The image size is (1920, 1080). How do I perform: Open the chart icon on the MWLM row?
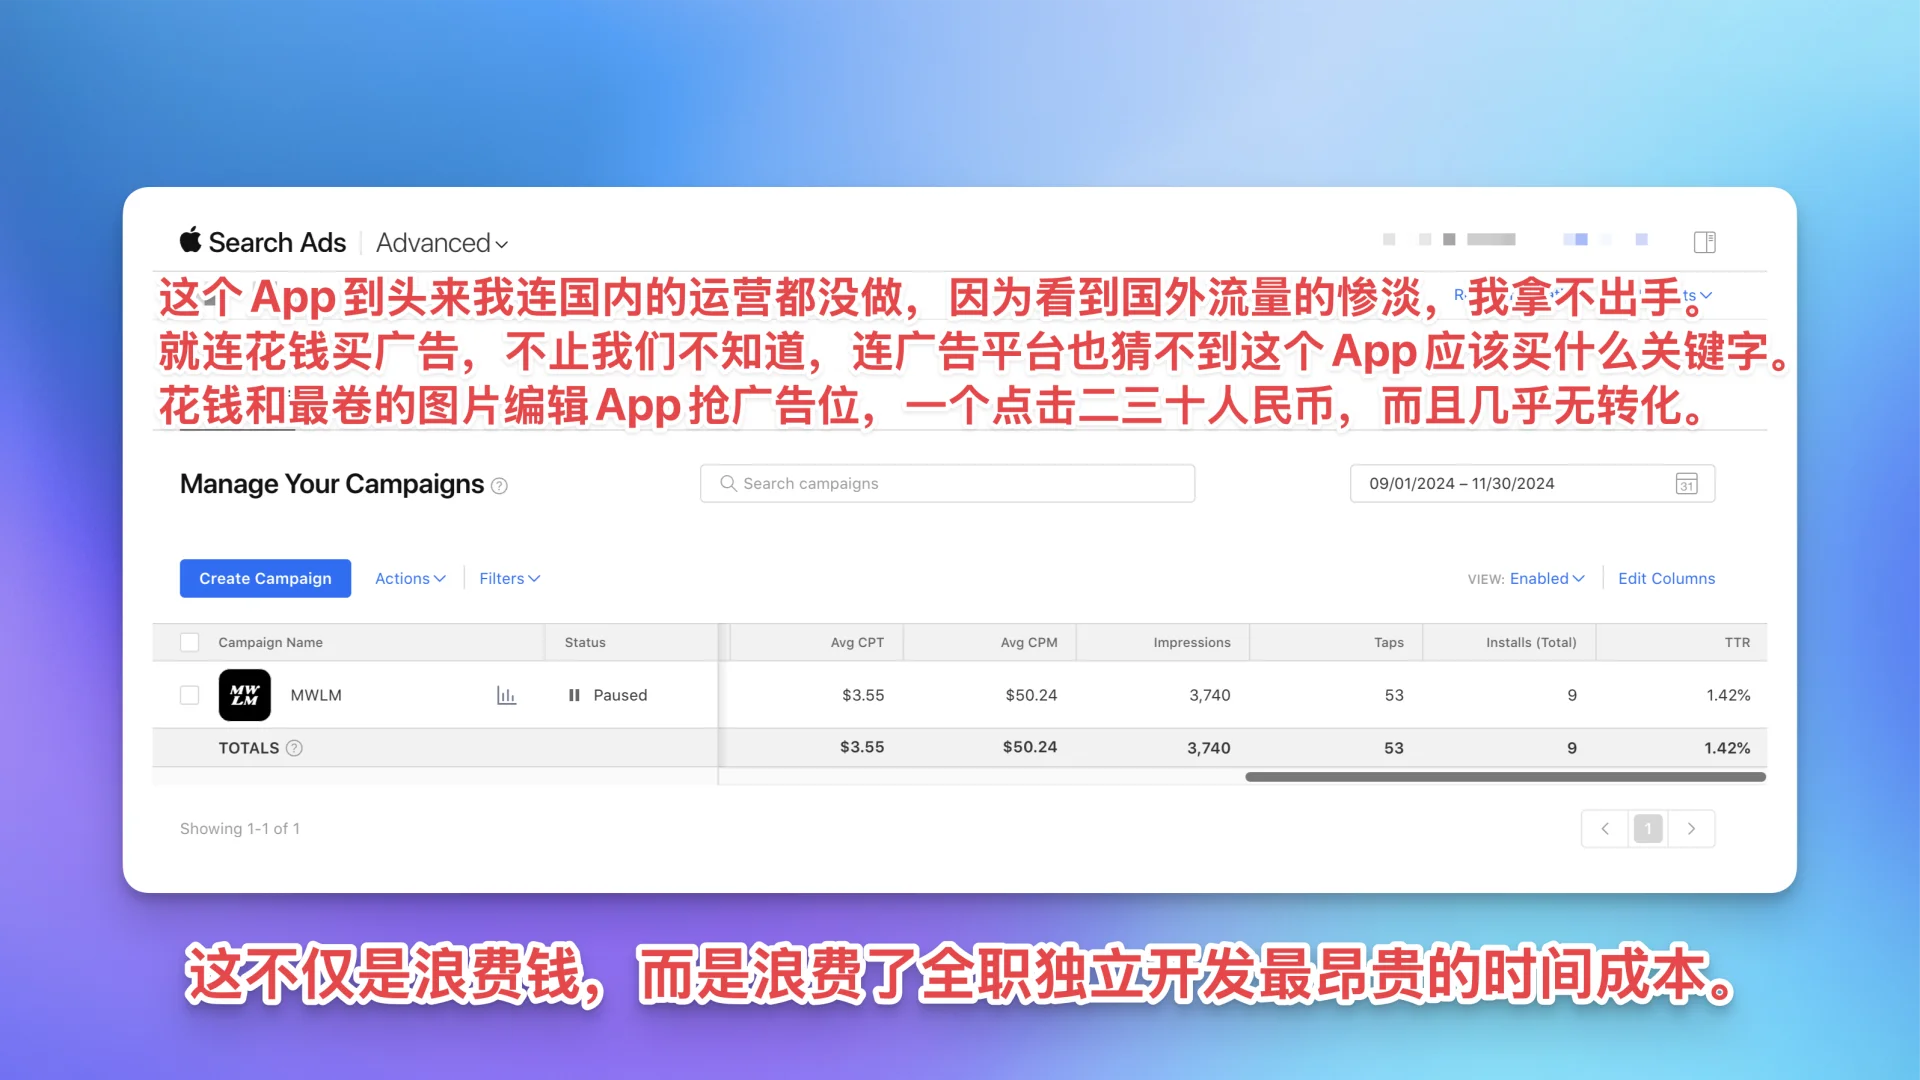tap(506, 695)
